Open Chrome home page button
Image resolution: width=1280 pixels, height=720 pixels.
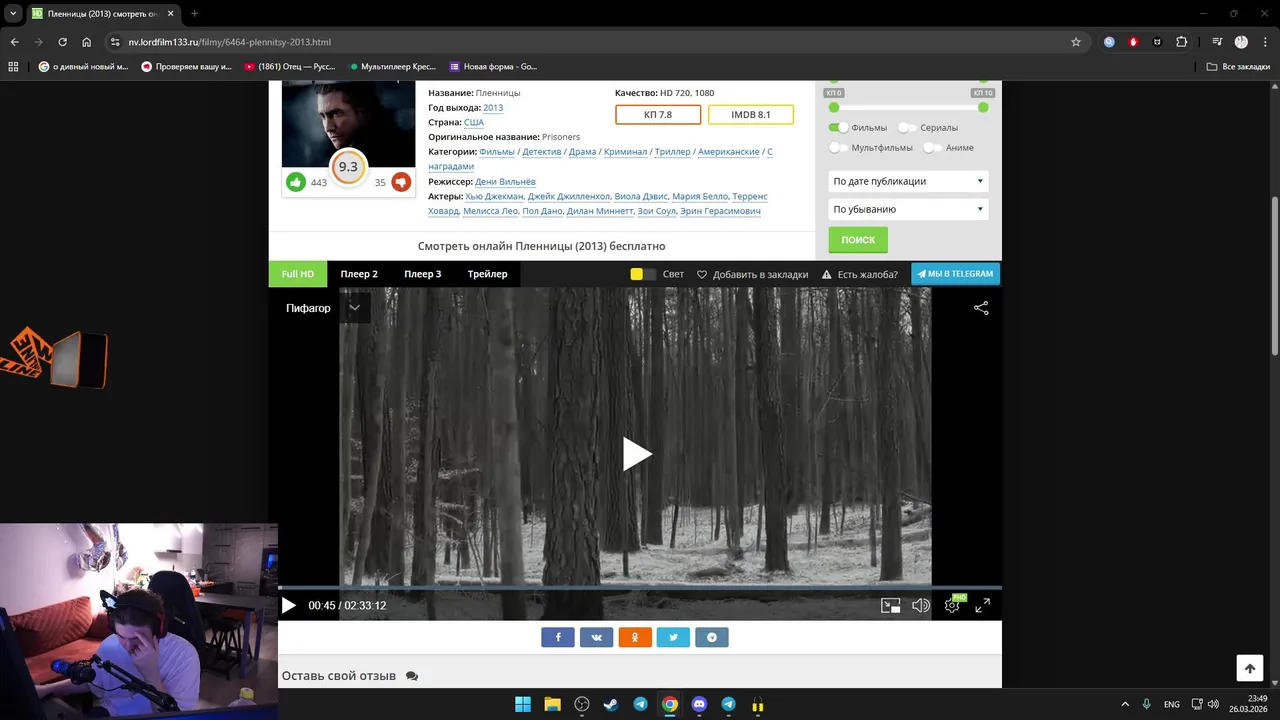point(87,42)
